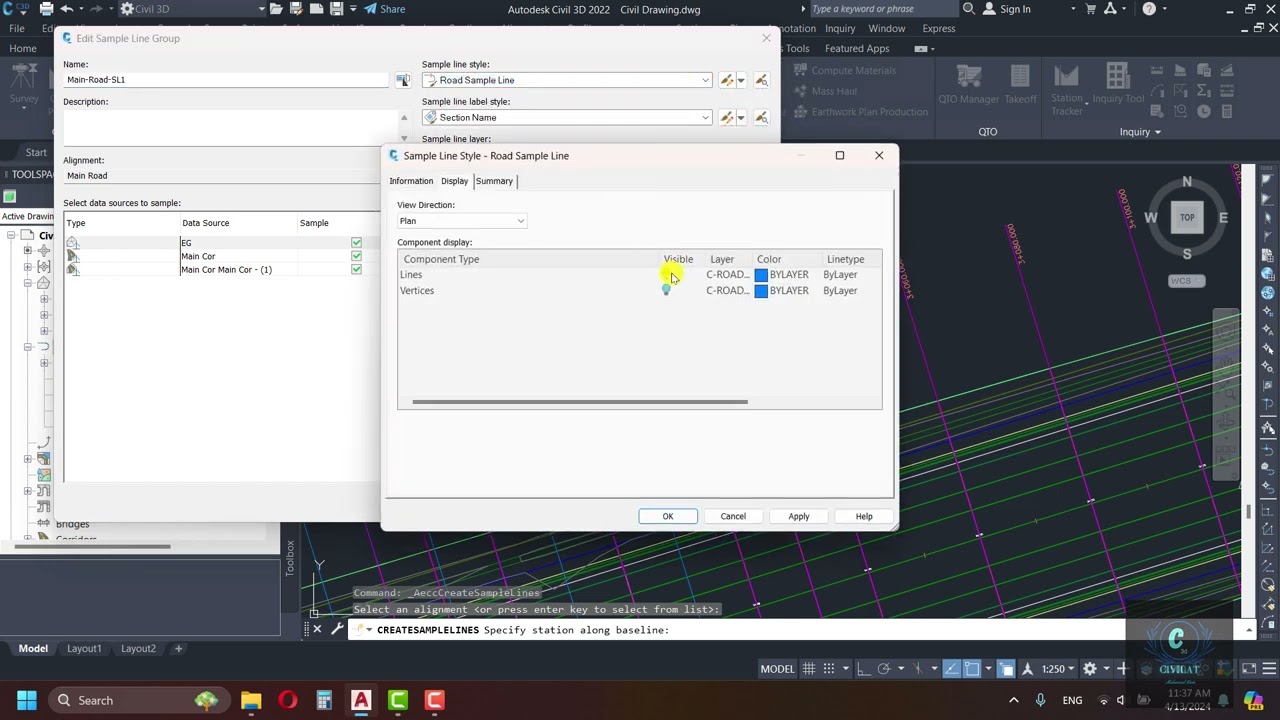The width and height of the screenshot is (1280, 720).
Task: Toggle ortho mode in status bar
Action: (x=863, y=669)
